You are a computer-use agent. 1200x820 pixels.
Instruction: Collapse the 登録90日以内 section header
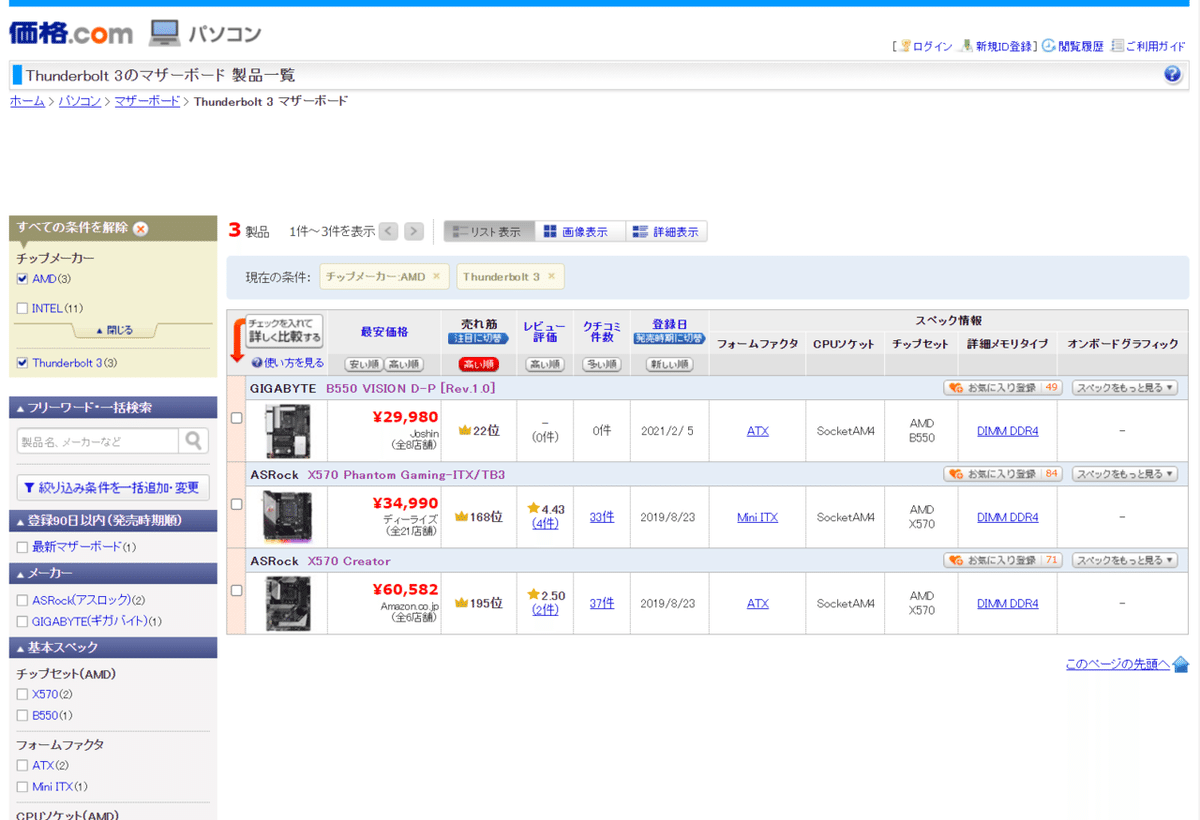point(113,521)
